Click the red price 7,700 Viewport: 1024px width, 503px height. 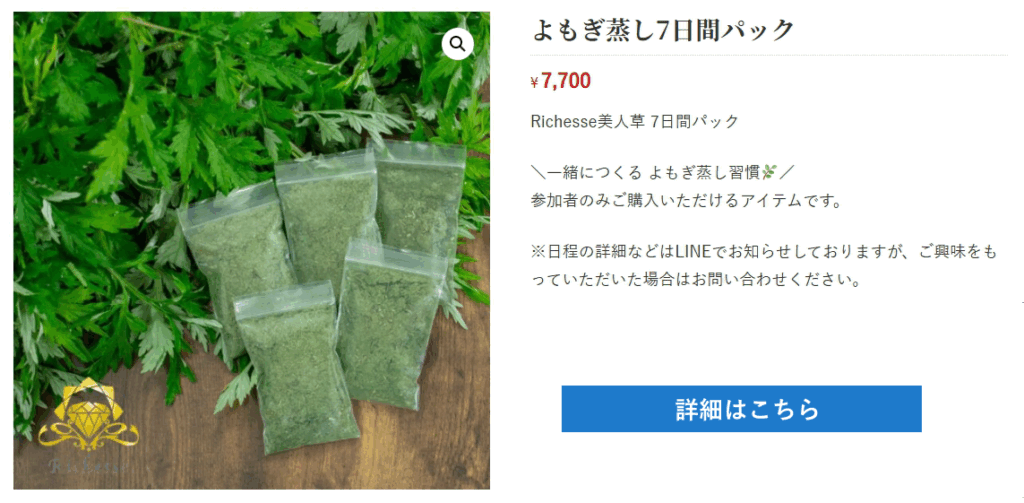(566, 81)
